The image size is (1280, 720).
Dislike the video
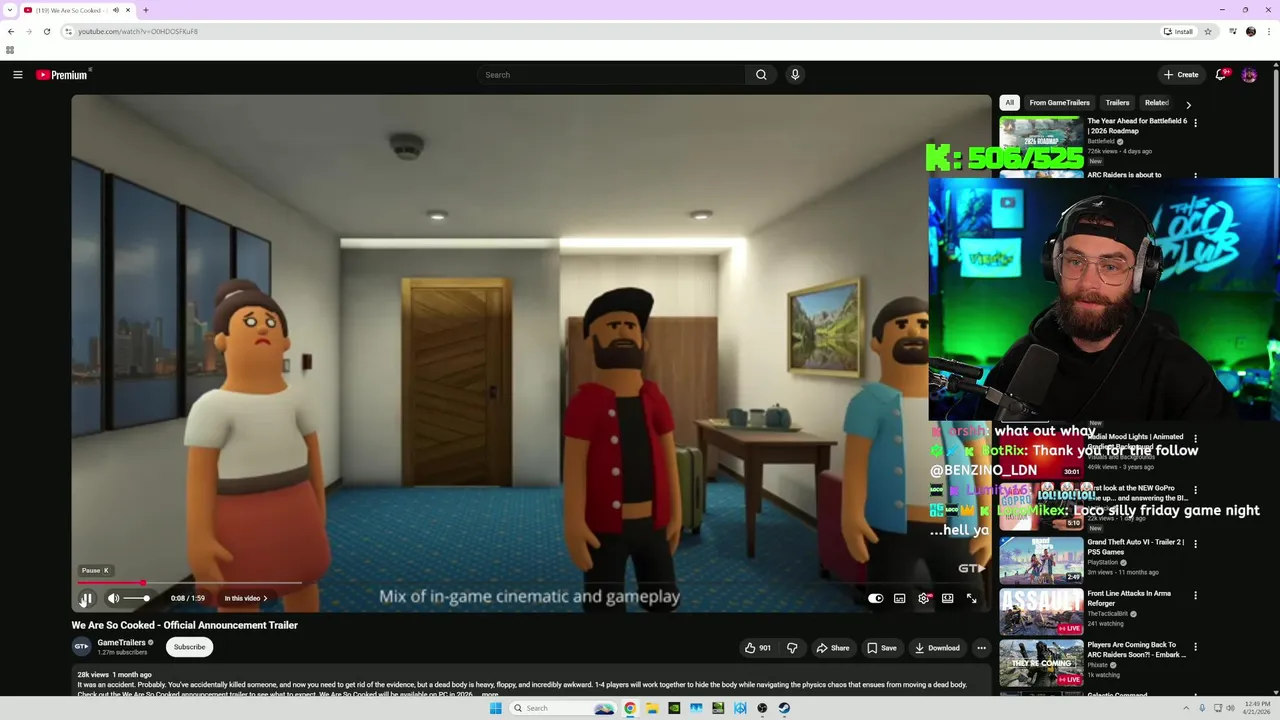792,648
